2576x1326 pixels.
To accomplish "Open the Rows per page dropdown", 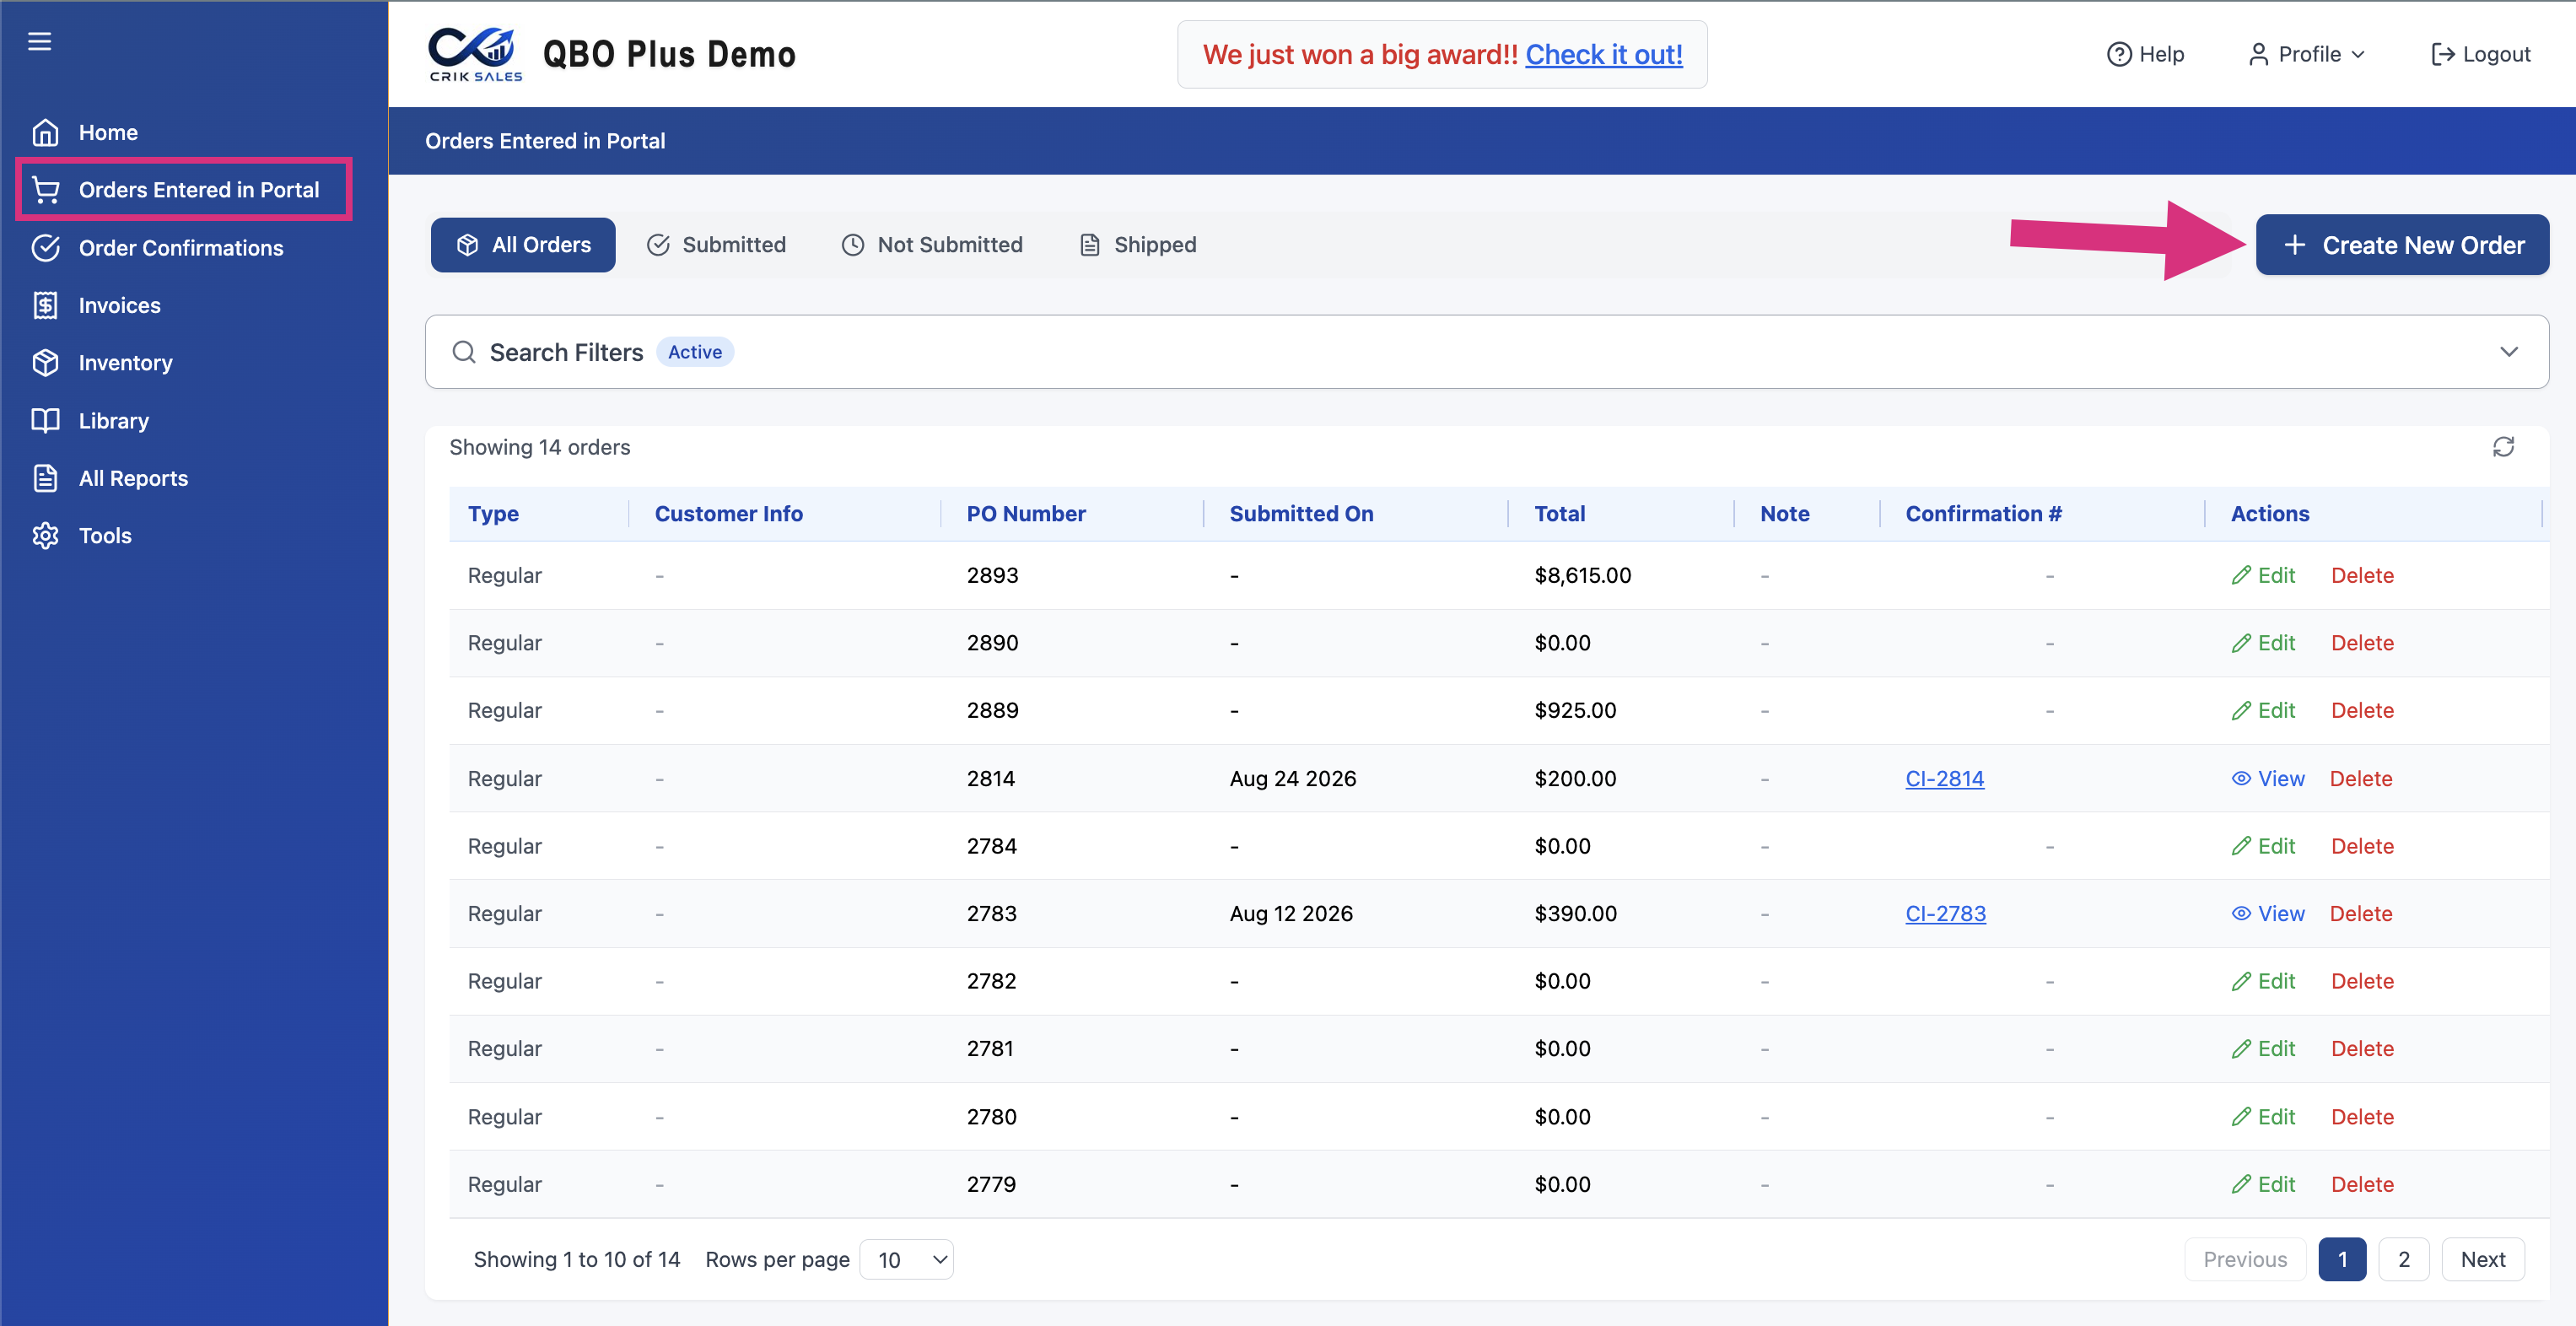I will click(x=907, y=1260).
